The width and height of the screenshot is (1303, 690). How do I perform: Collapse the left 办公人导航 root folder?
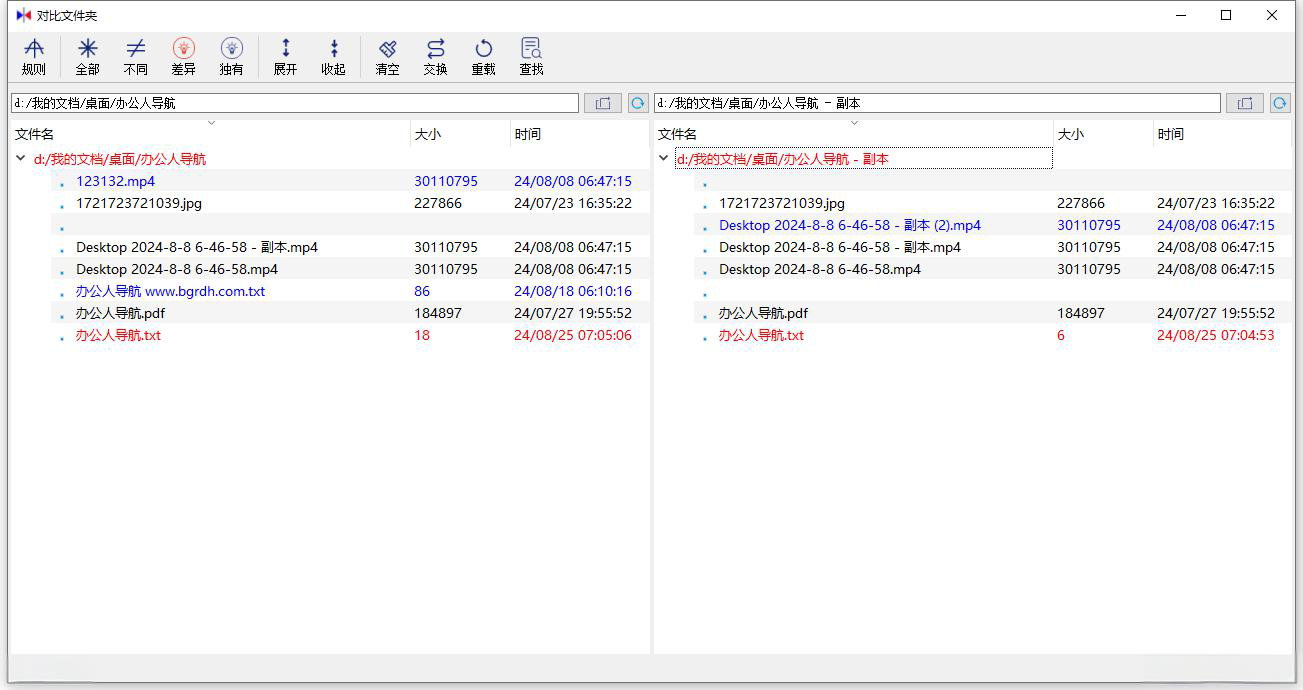point(21,158)
